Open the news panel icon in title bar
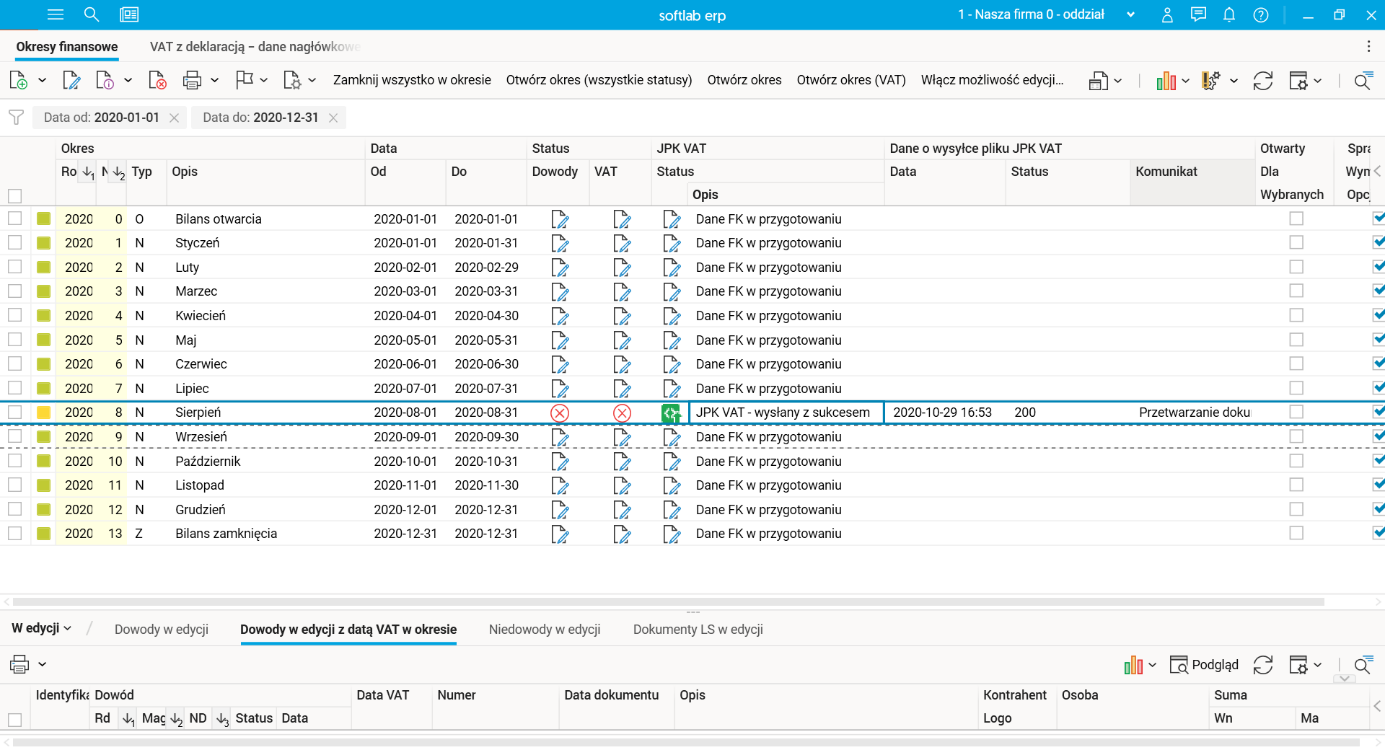The image size is (1385, 750). [x=129, y=15]
